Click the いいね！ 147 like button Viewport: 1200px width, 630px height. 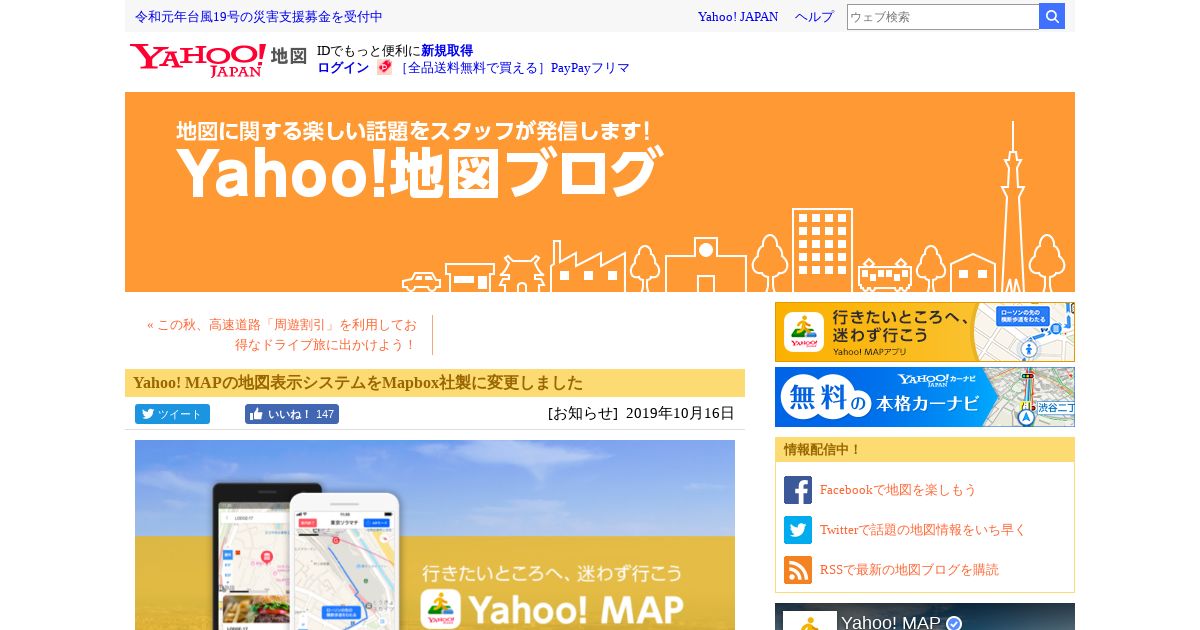292,414
